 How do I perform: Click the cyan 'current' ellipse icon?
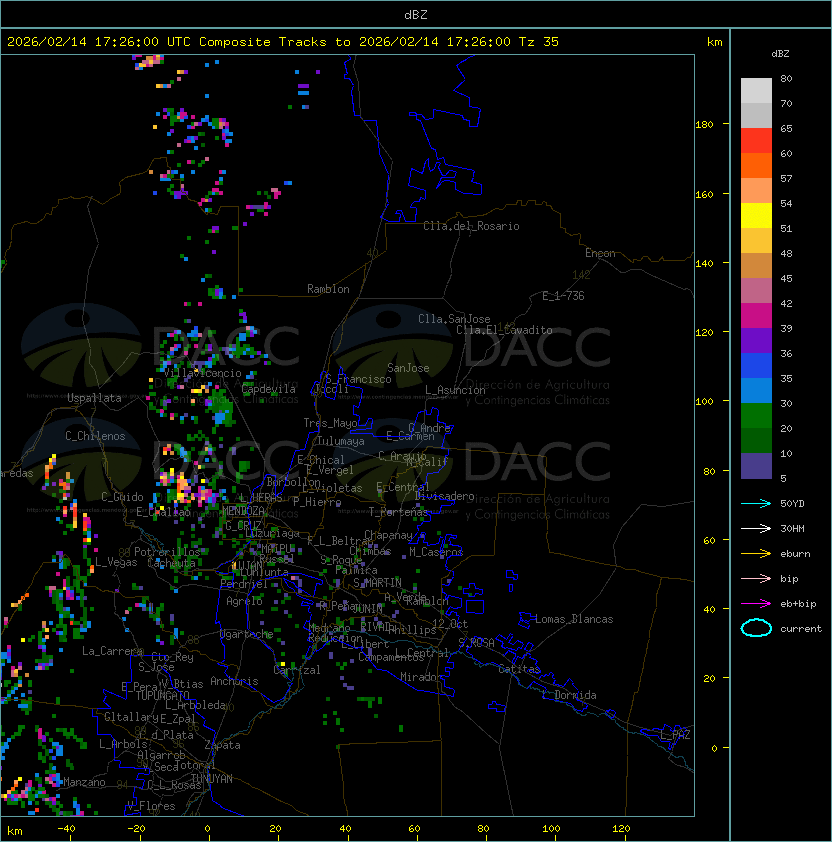[x=756, y=628]
